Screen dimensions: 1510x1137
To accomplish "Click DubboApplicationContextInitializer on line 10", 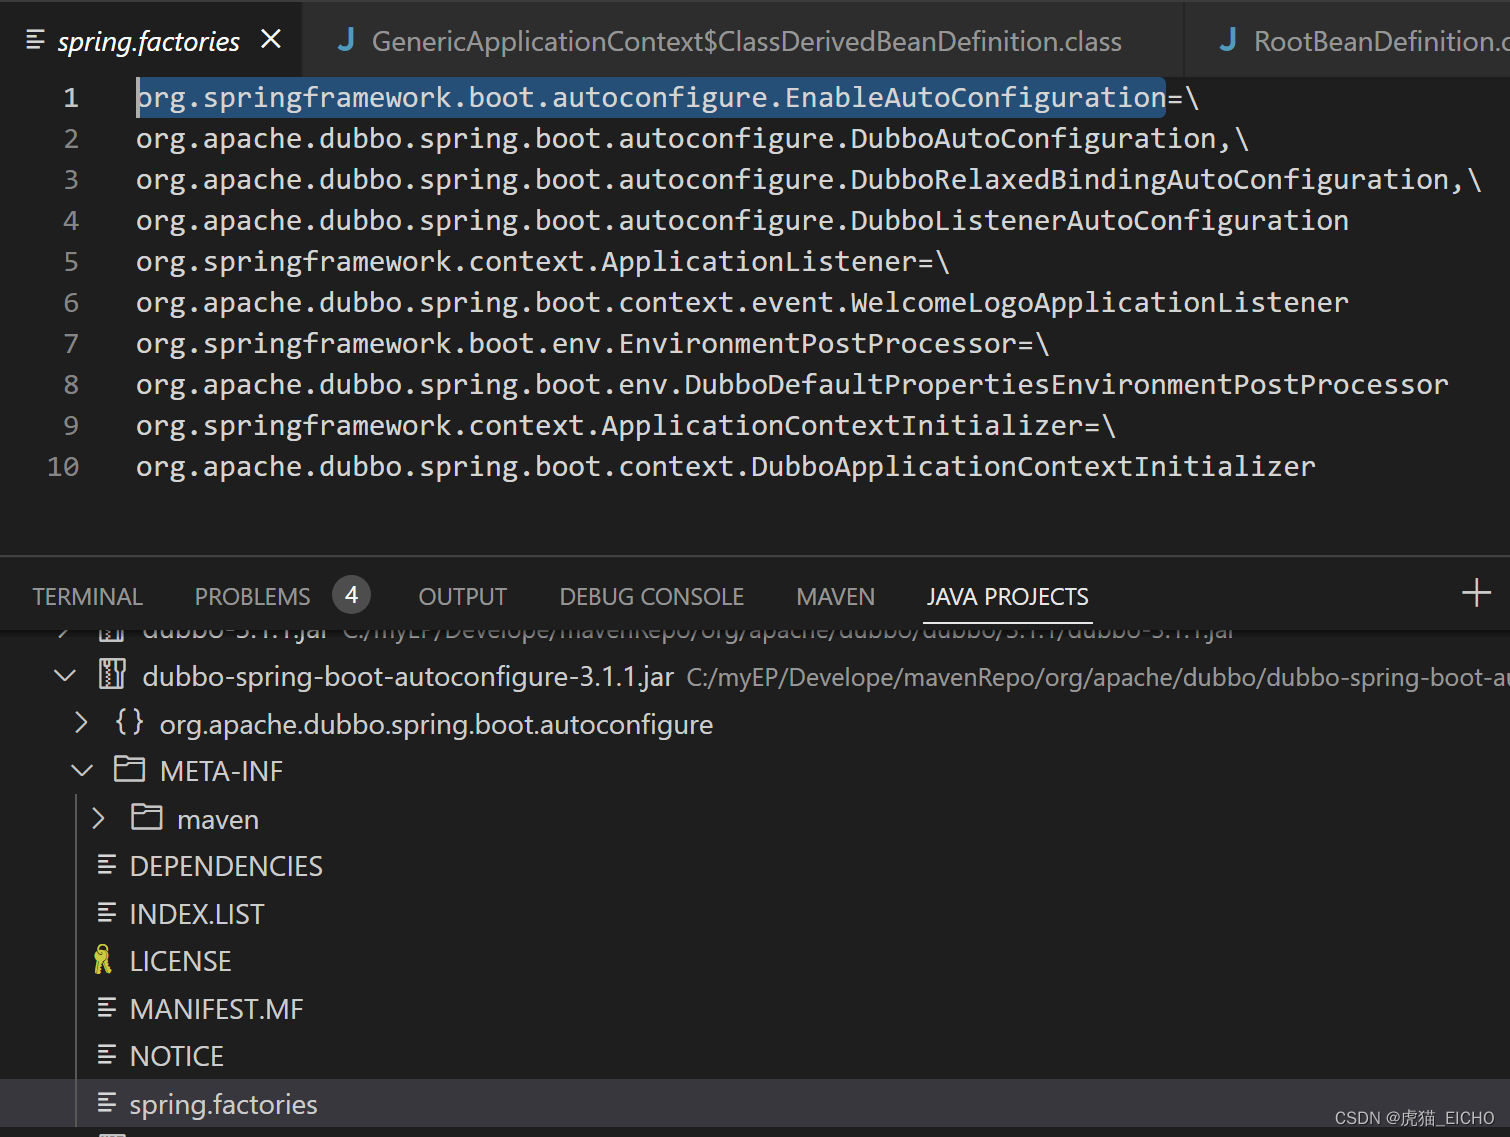I will [1033, 467].
